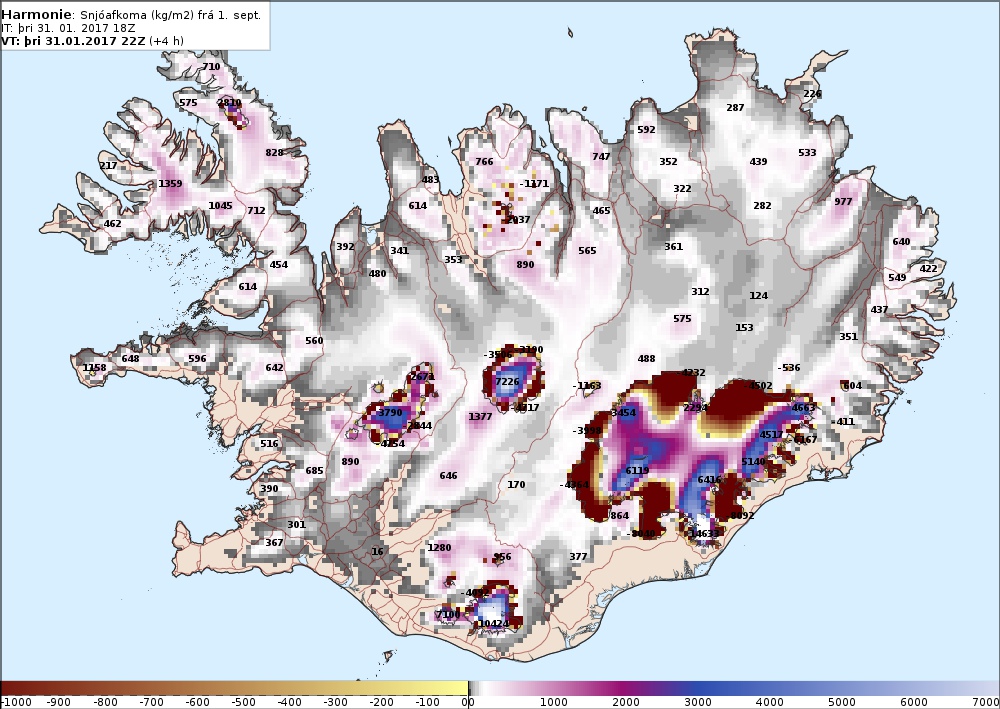Click the 153 value label
Viewport: 1000px width, 709px height.
(x=744, y=327)
